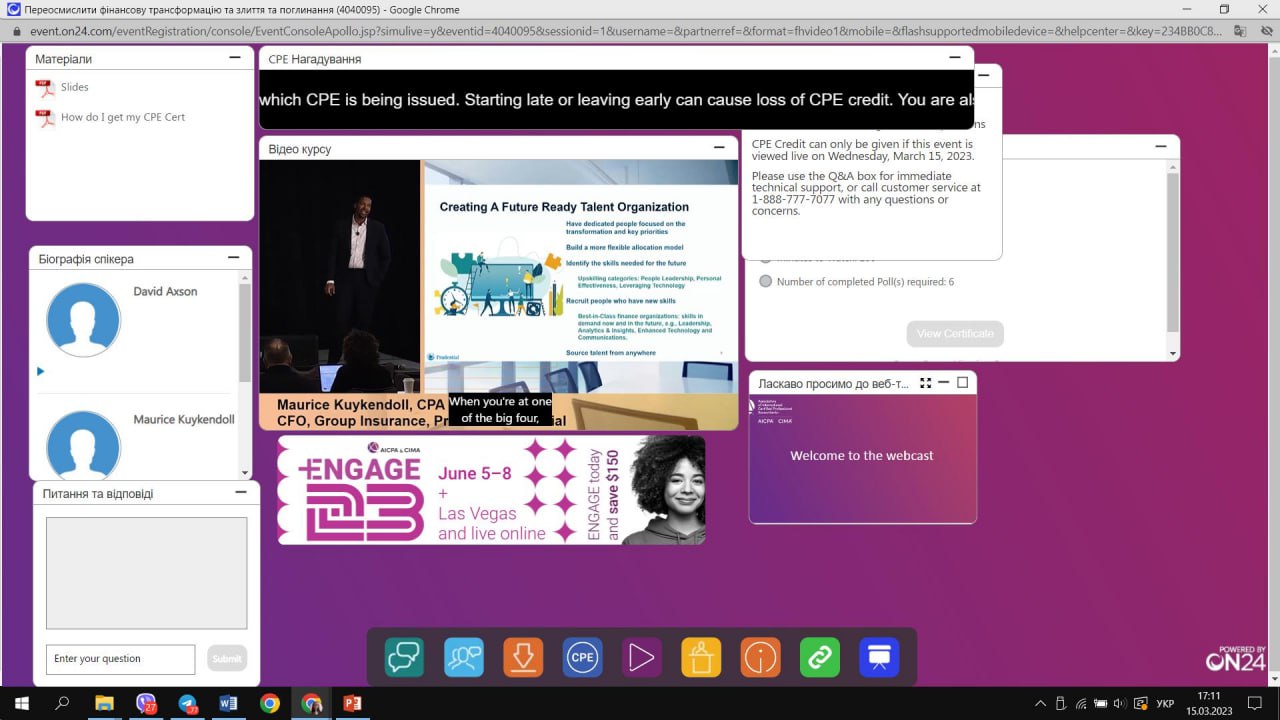The width and height of the screenshot is (1280, 720).
Task: Open the green chain link dock icon
Action: 820,657
